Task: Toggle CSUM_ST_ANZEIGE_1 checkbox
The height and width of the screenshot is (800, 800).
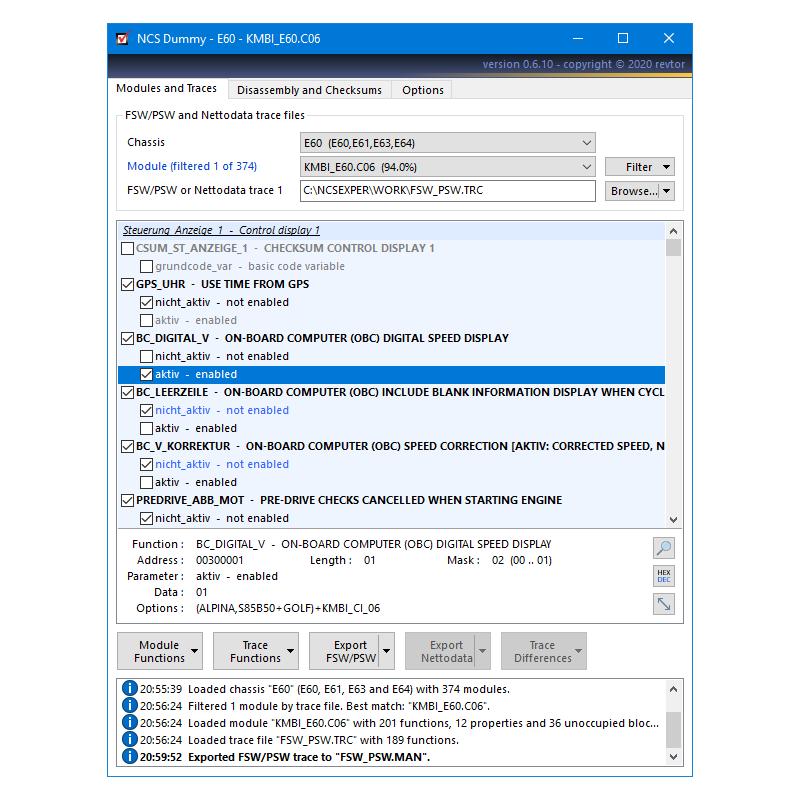Action: (128, 248)
